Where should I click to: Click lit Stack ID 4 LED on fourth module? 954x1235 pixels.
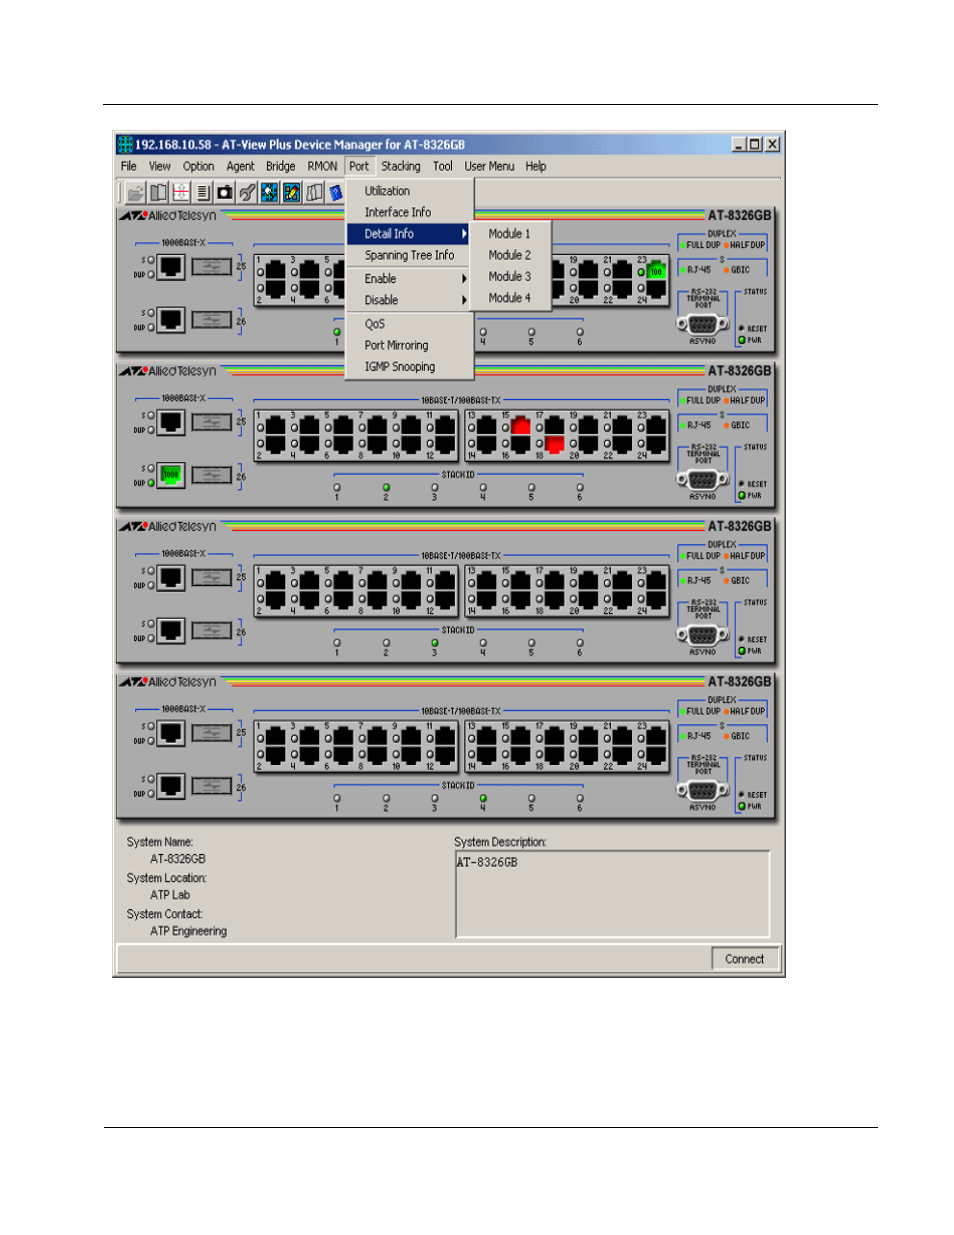coord(483,798)
